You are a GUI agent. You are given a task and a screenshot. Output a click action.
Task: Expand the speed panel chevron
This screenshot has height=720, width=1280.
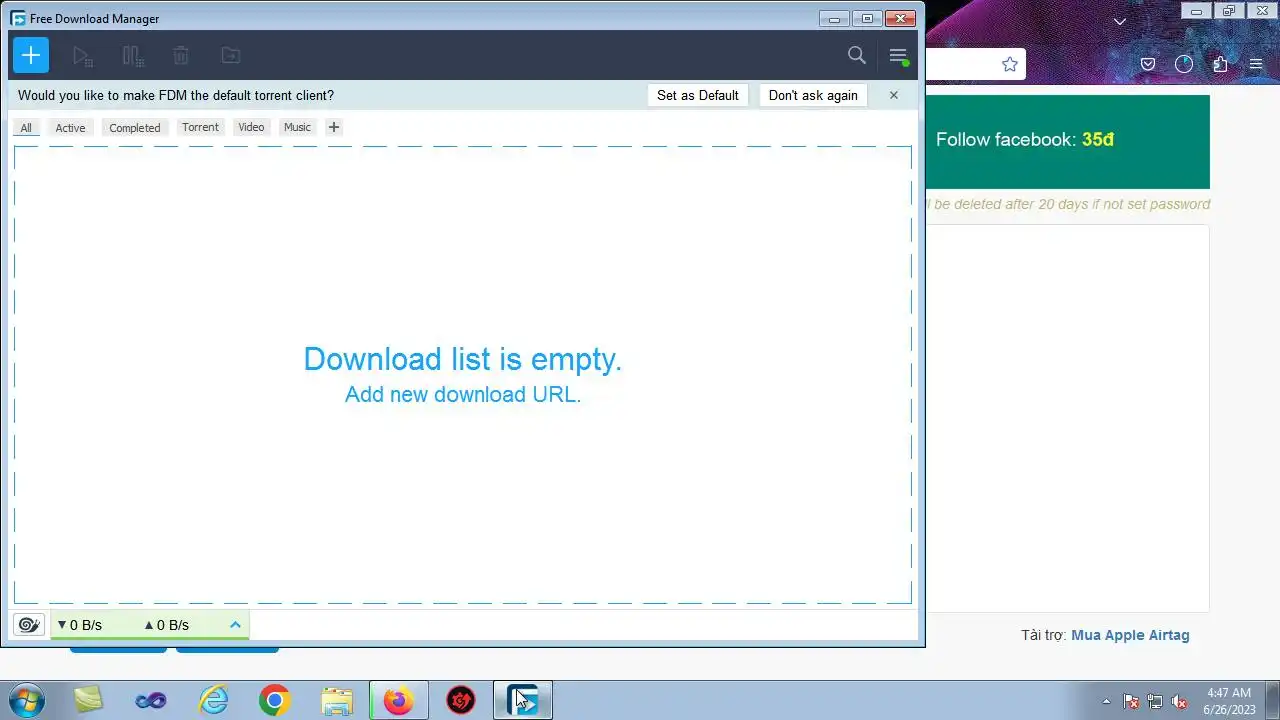236,625
